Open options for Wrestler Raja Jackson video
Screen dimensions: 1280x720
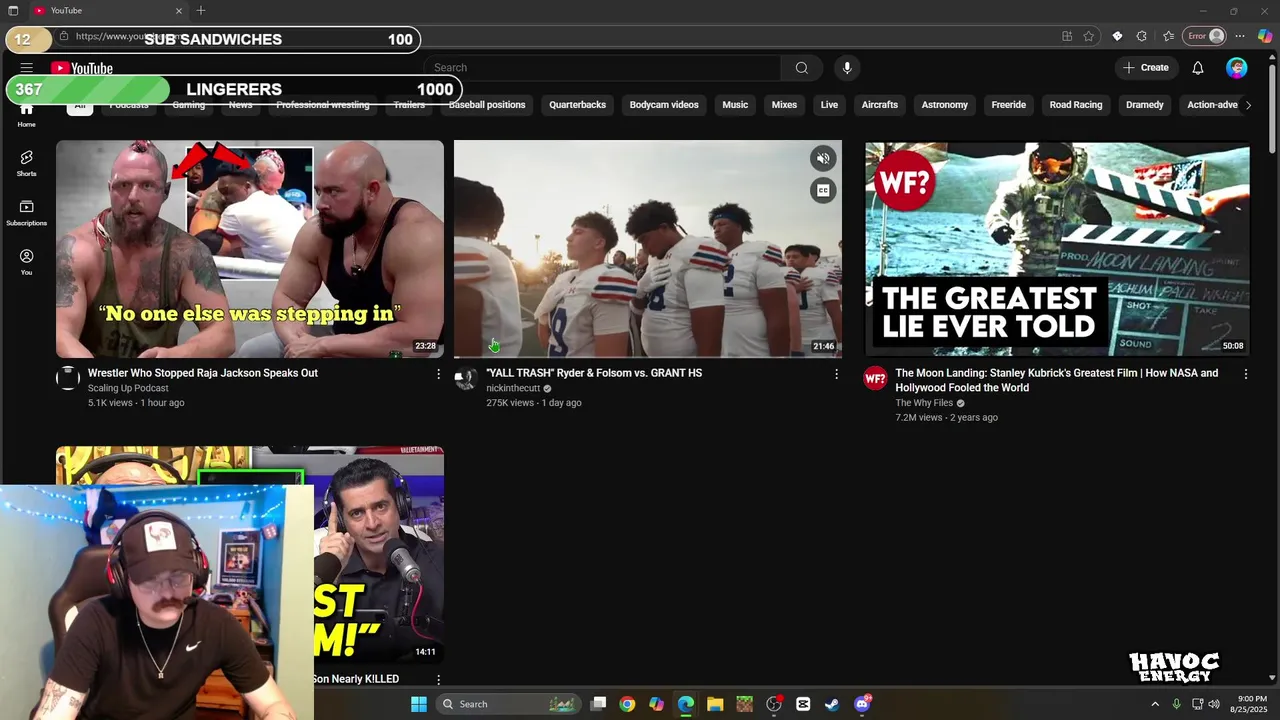point(438,373)
